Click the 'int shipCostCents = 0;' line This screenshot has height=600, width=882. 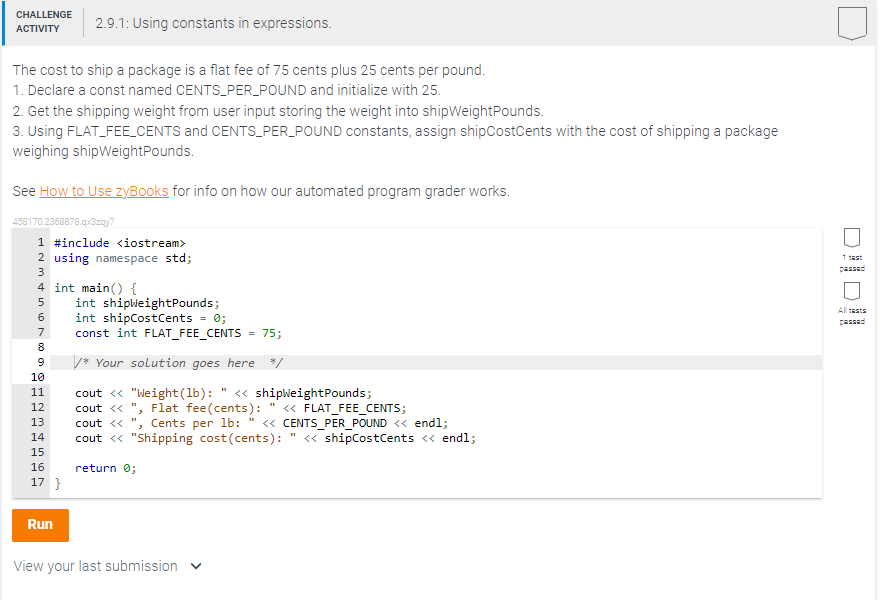point(151,318)
